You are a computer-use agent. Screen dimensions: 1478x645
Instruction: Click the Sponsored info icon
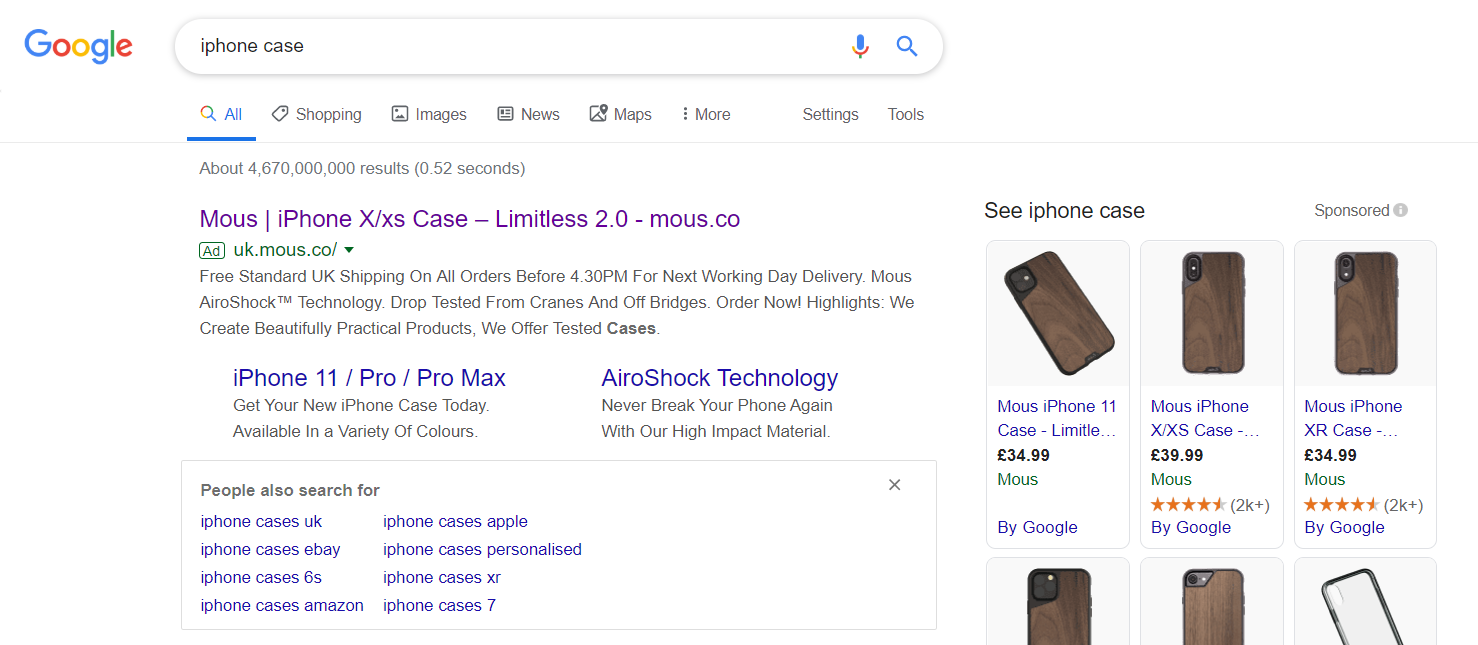[1401, 210]
